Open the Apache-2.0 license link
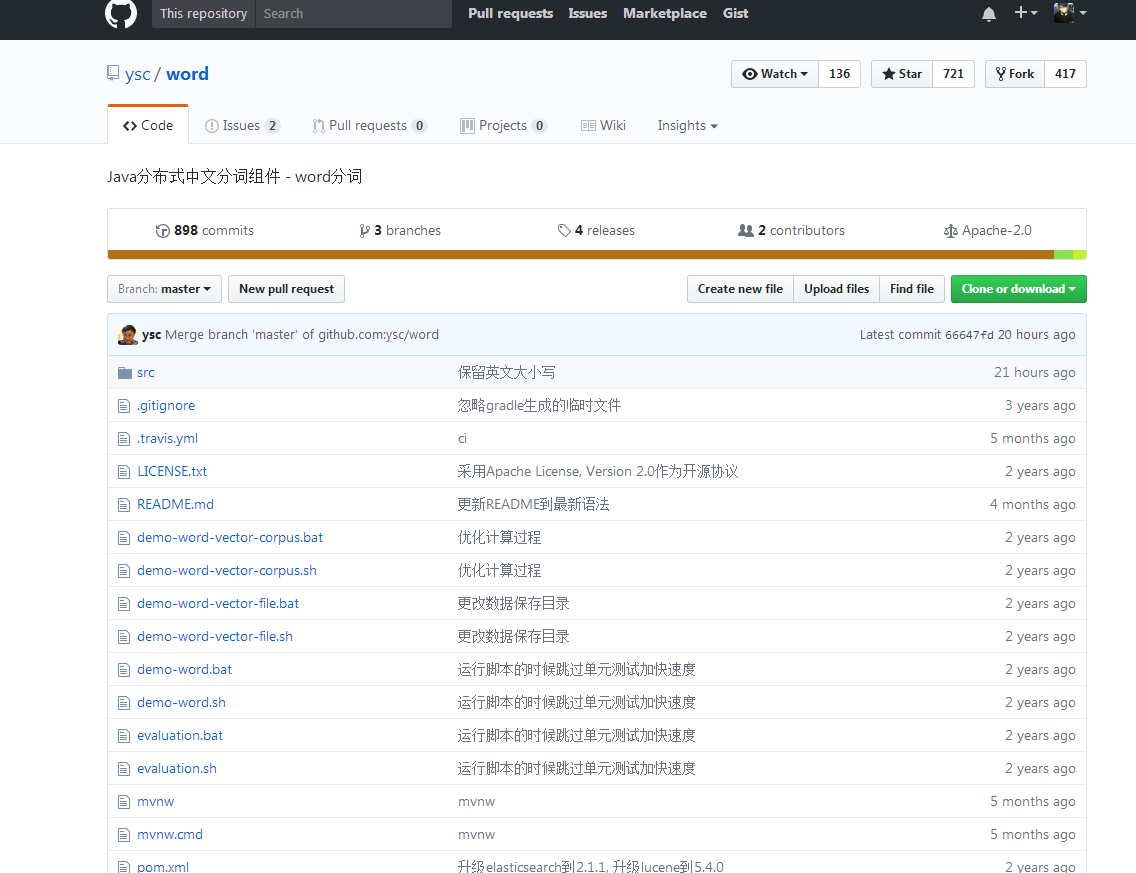This screenshot has height=873, width=1136. 987,230
